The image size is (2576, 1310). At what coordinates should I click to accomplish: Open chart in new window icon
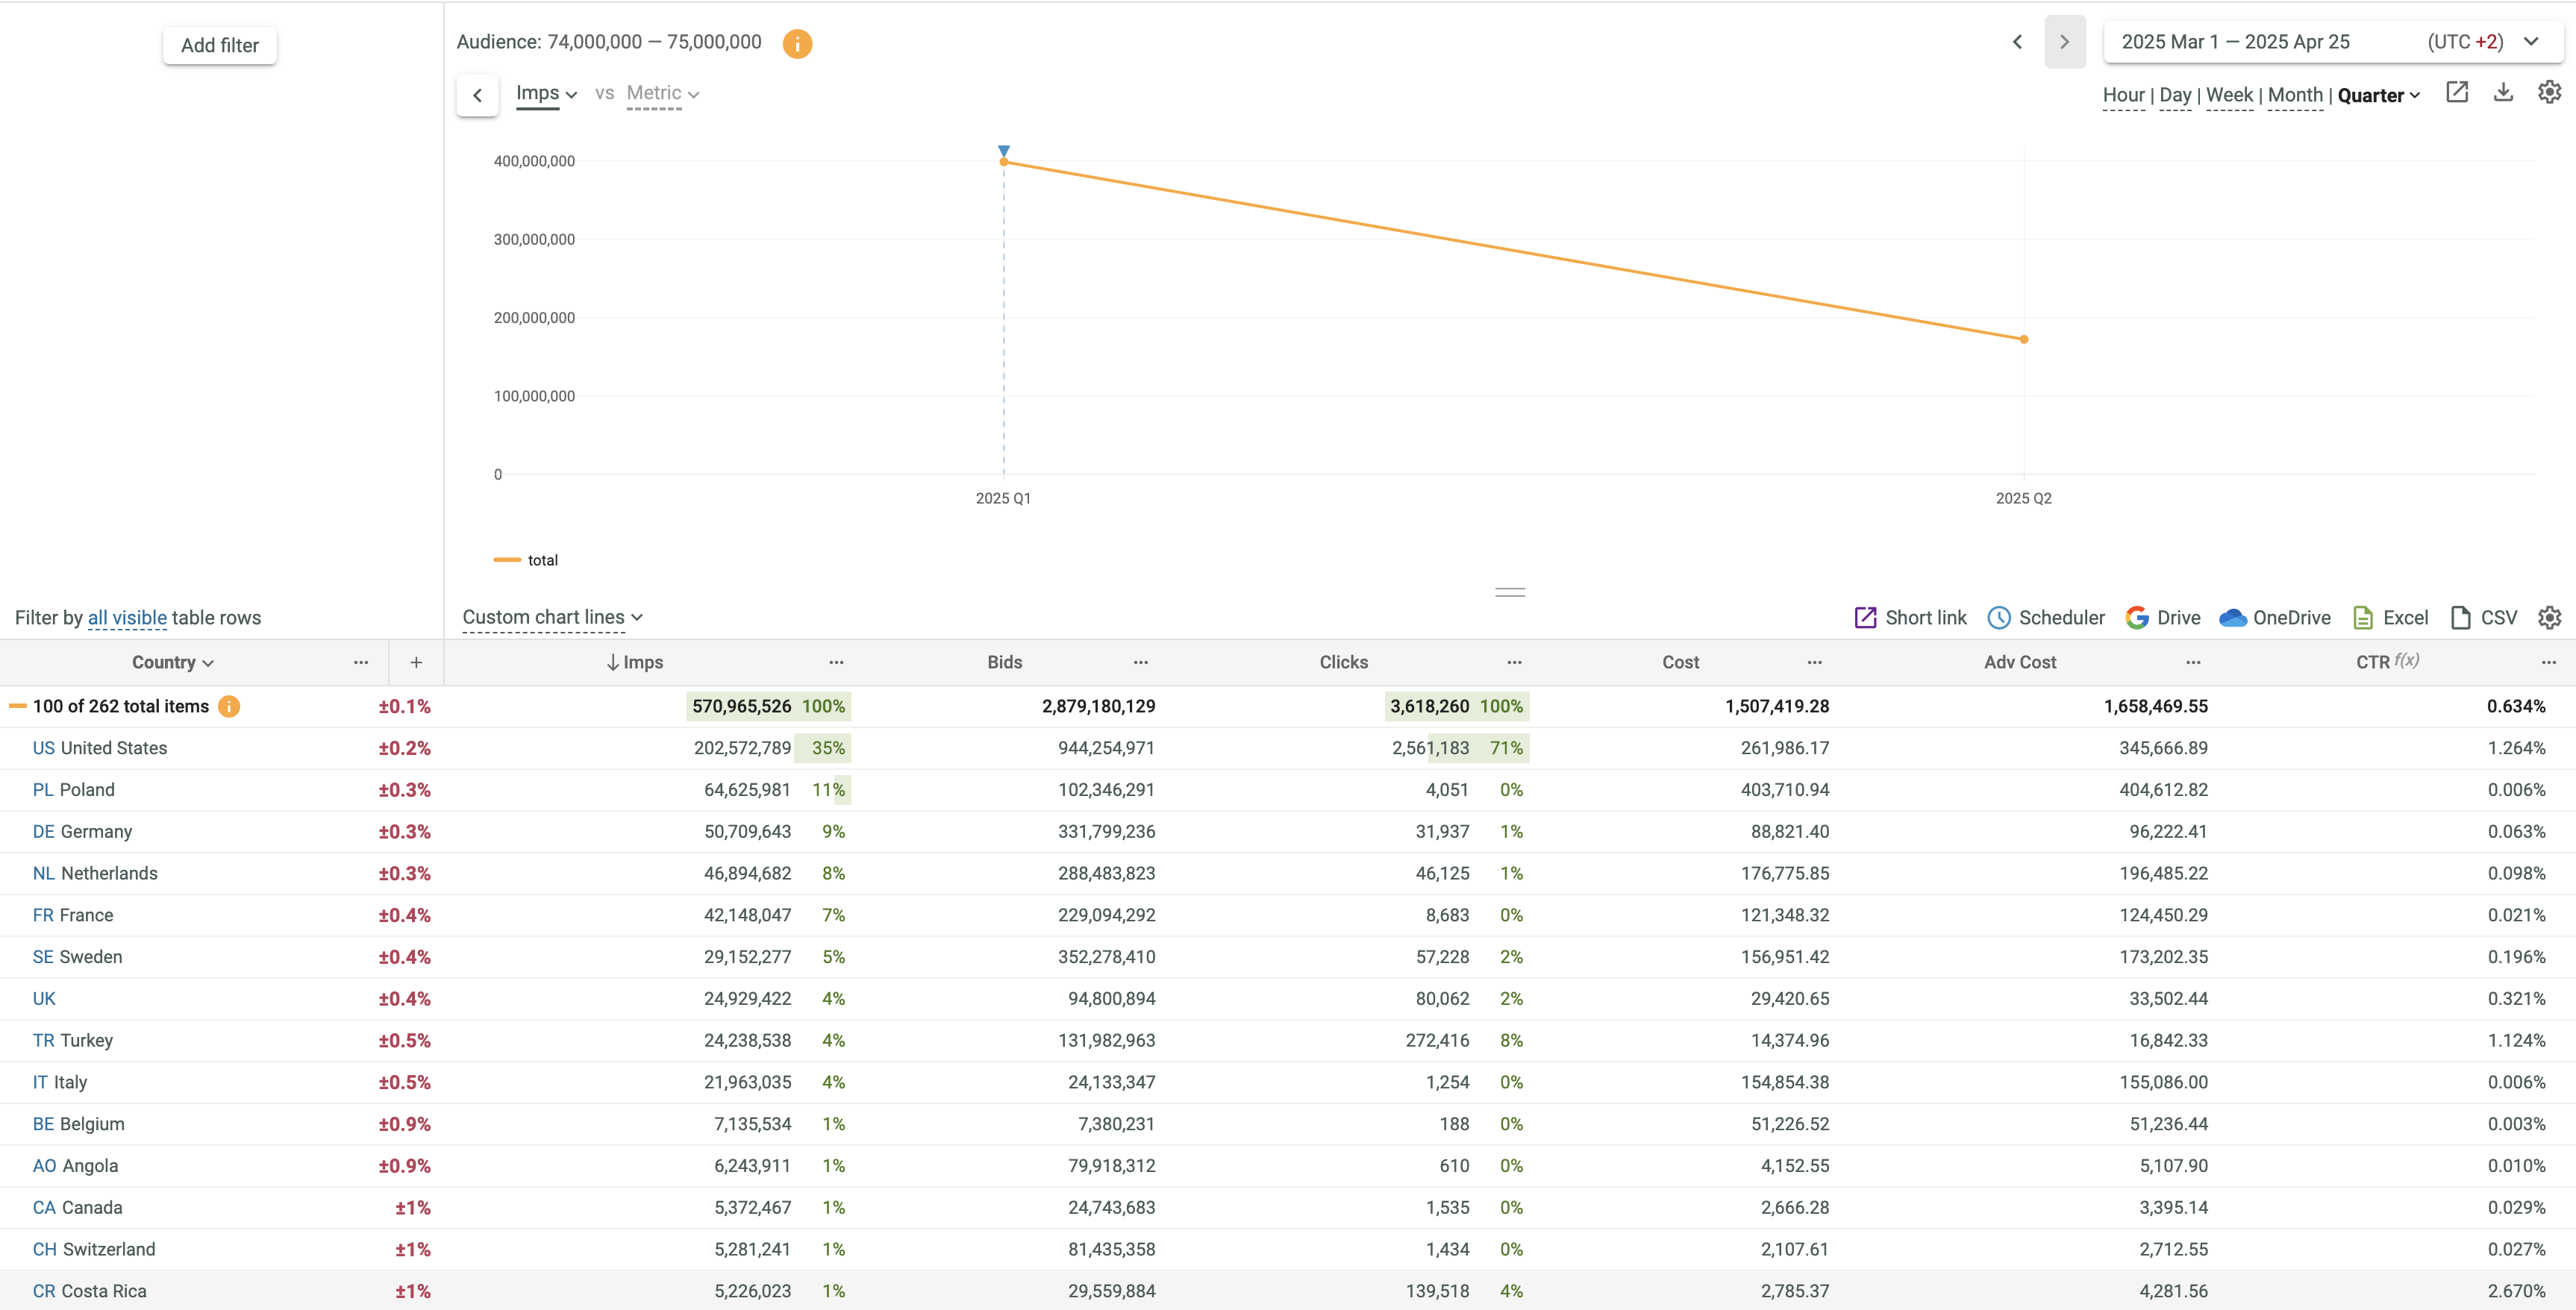tap(2457, 93)
